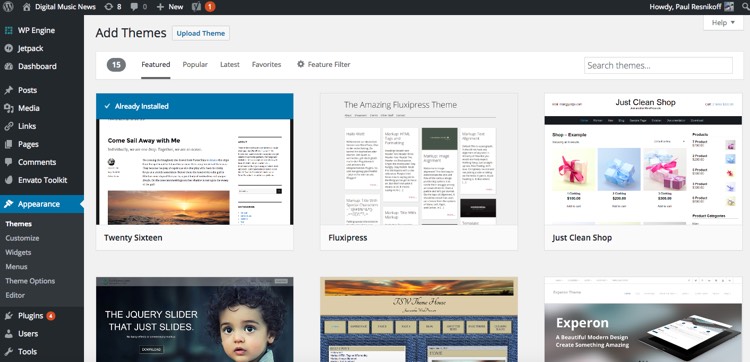
Task: Click the Pages icon in sidebar
Action: [x=8, y=144]
